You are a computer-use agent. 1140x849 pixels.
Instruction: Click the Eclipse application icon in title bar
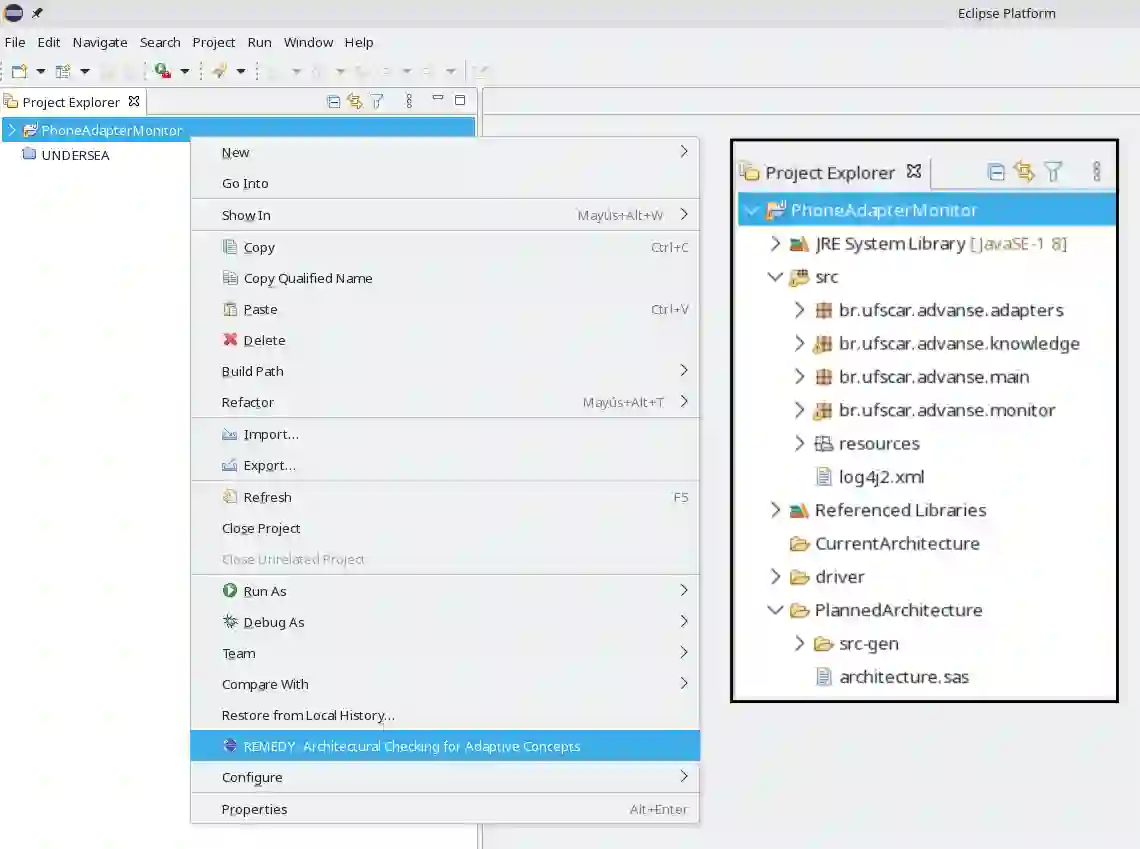[x=13, y=13]
